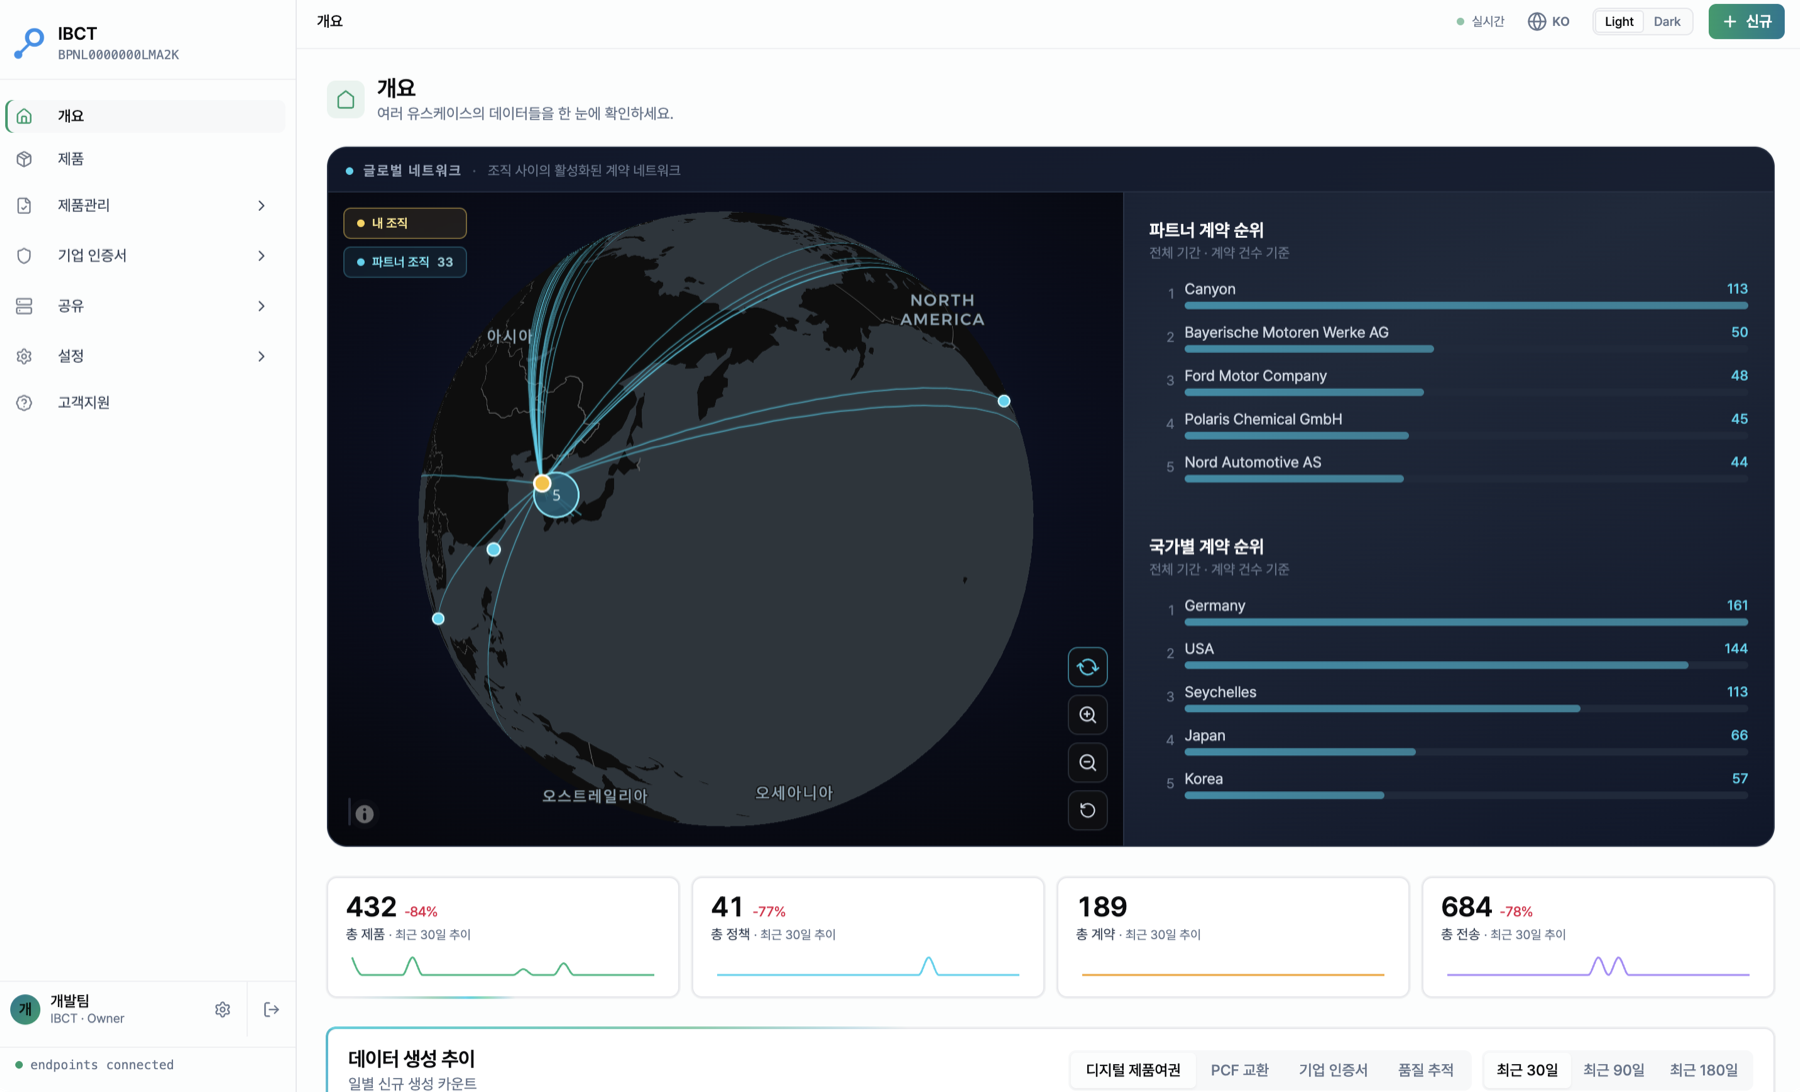The width and height of the screenshot is (1800, 1092).
Task: Expand the 설정 submenu chevron
Action: (x=261, y=356)
